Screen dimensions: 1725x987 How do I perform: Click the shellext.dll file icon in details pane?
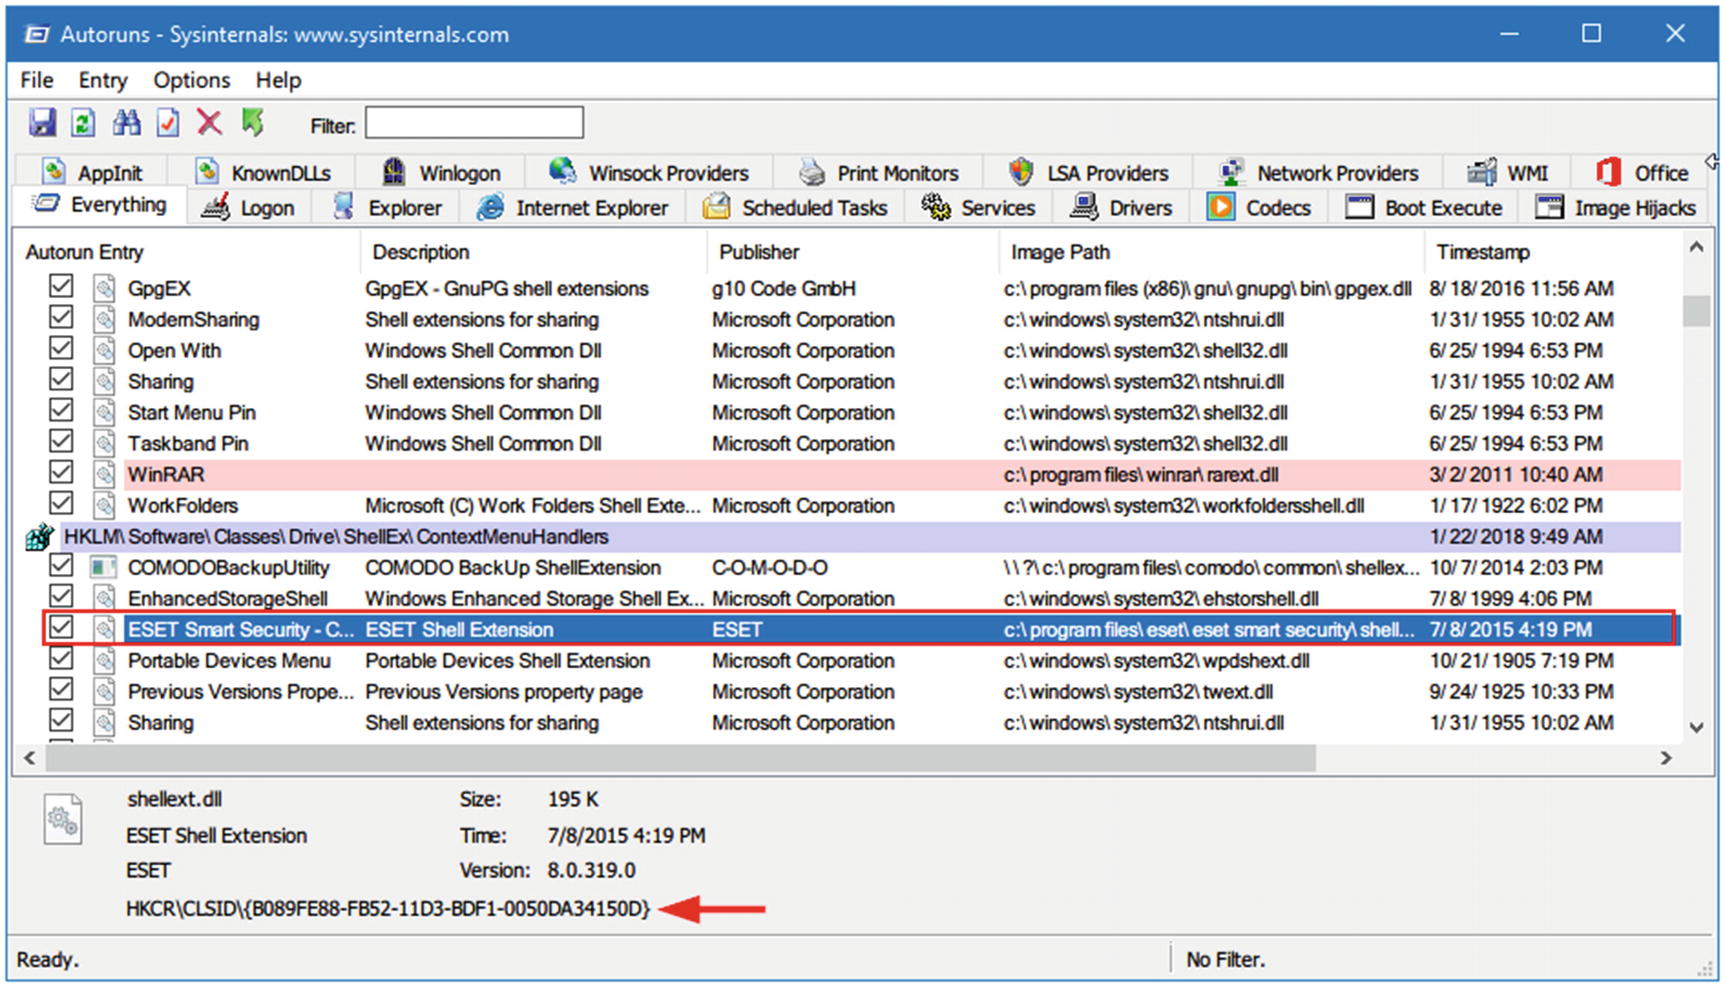pyautogui.click(x=63, y=820)
